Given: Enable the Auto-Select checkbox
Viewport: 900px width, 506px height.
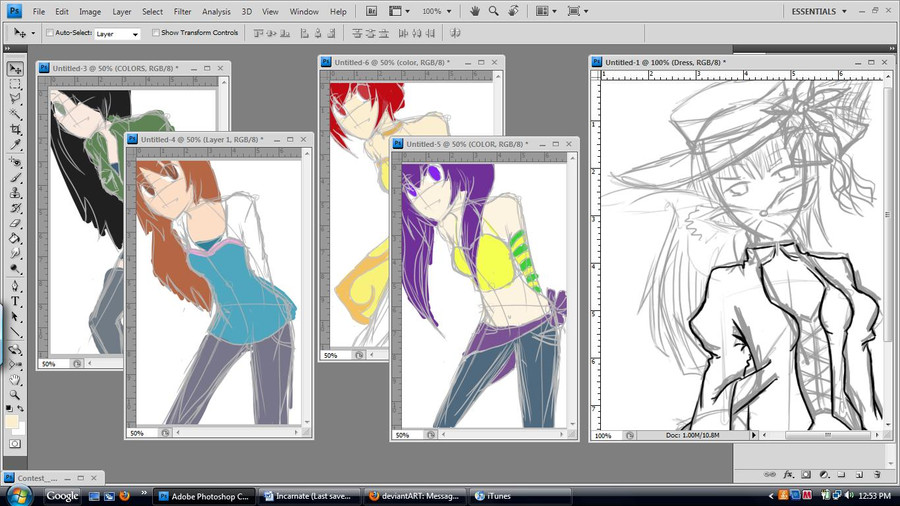Looking at the screenshot, I should pos(49,33).
